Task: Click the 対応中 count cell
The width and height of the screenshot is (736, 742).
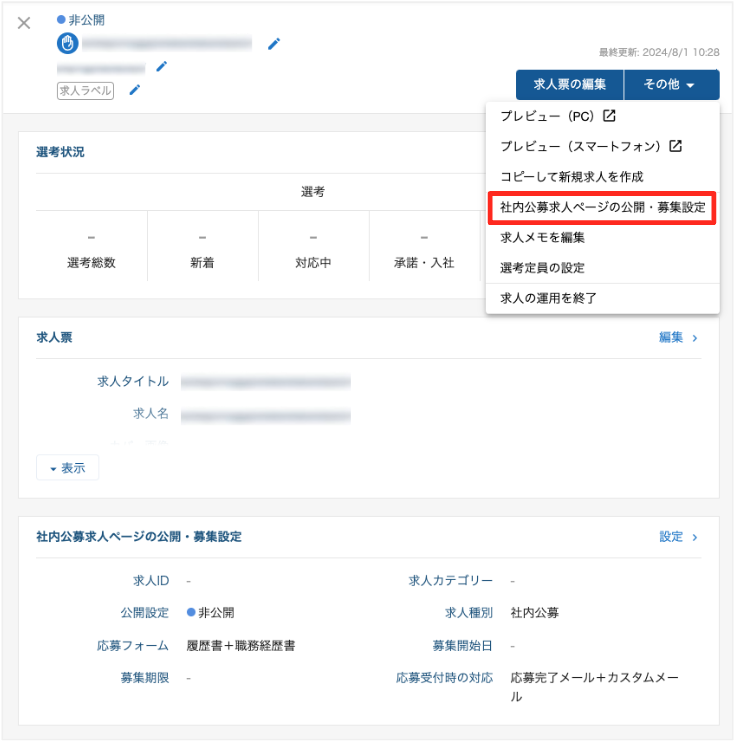Action: coord(313,246)
